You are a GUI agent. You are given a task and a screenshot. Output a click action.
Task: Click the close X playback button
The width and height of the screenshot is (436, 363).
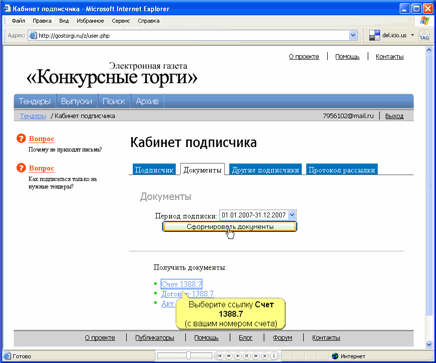click(x=265, y=356)
